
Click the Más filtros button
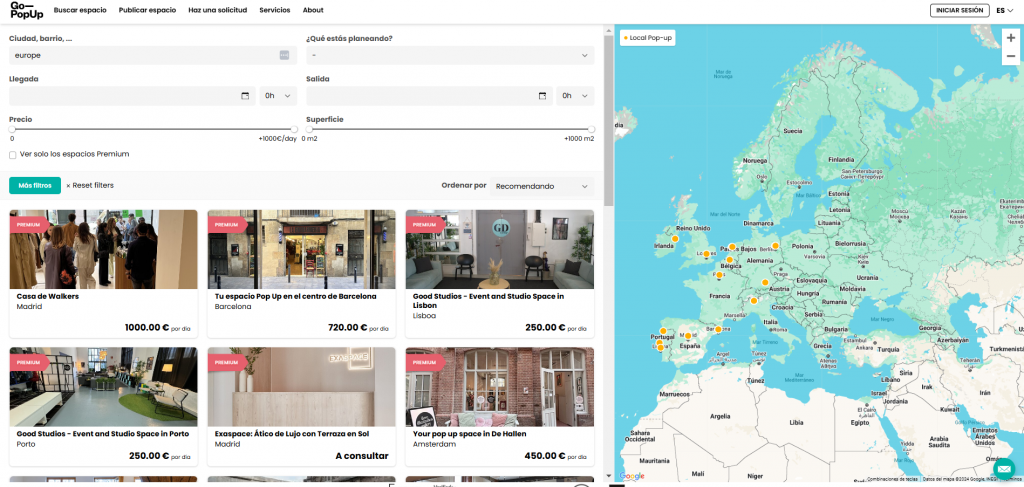(35, 185)
